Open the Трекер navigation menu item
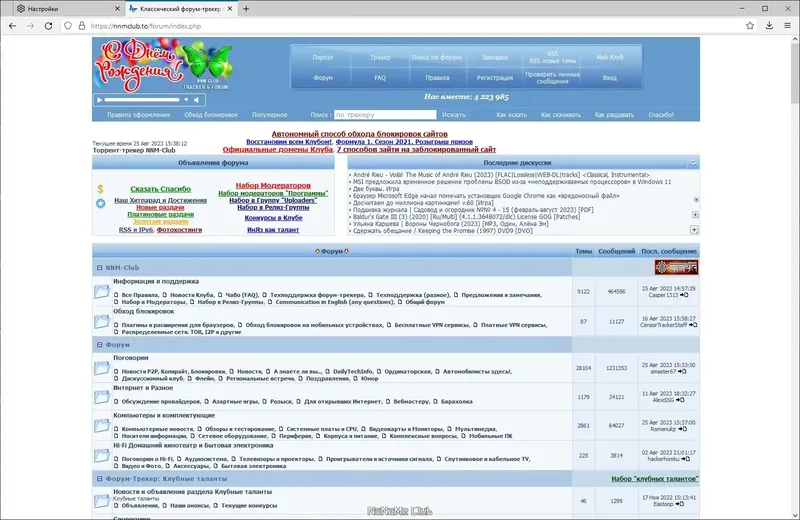 (380, 57)
